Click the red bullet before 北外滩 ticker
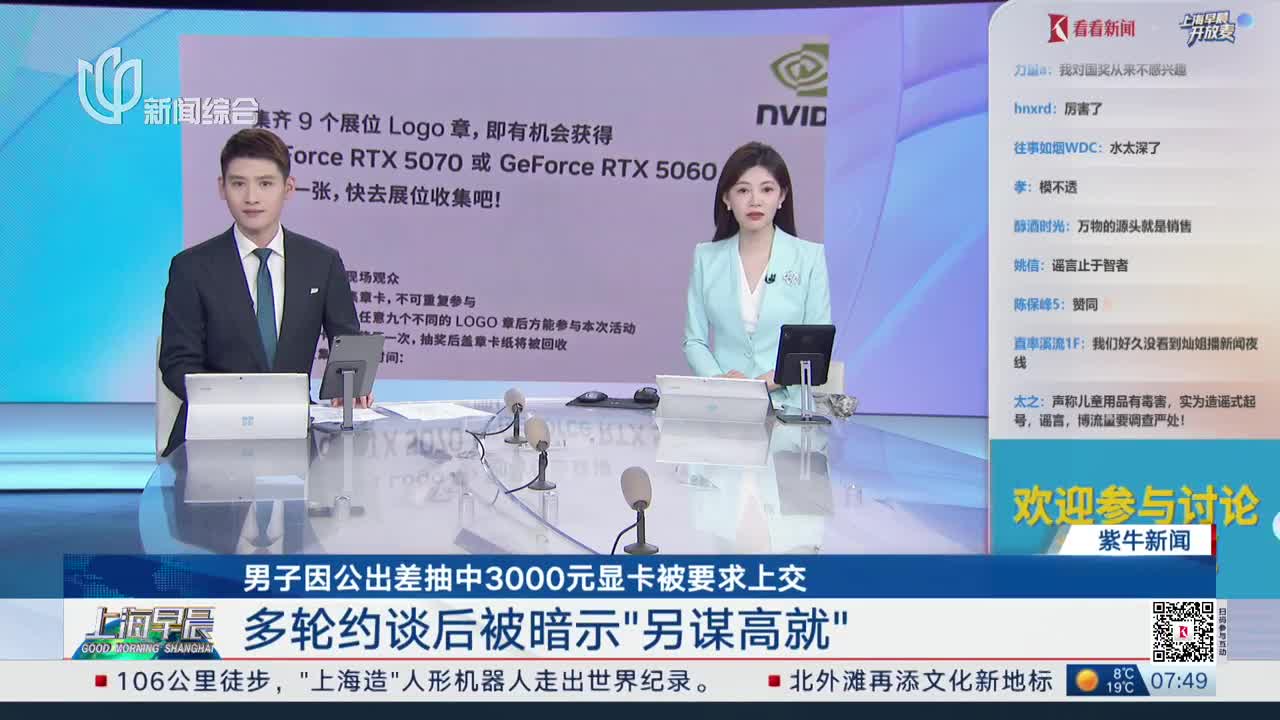The image size is (1280, 720). pyautogui.click(x=774, y=682)
